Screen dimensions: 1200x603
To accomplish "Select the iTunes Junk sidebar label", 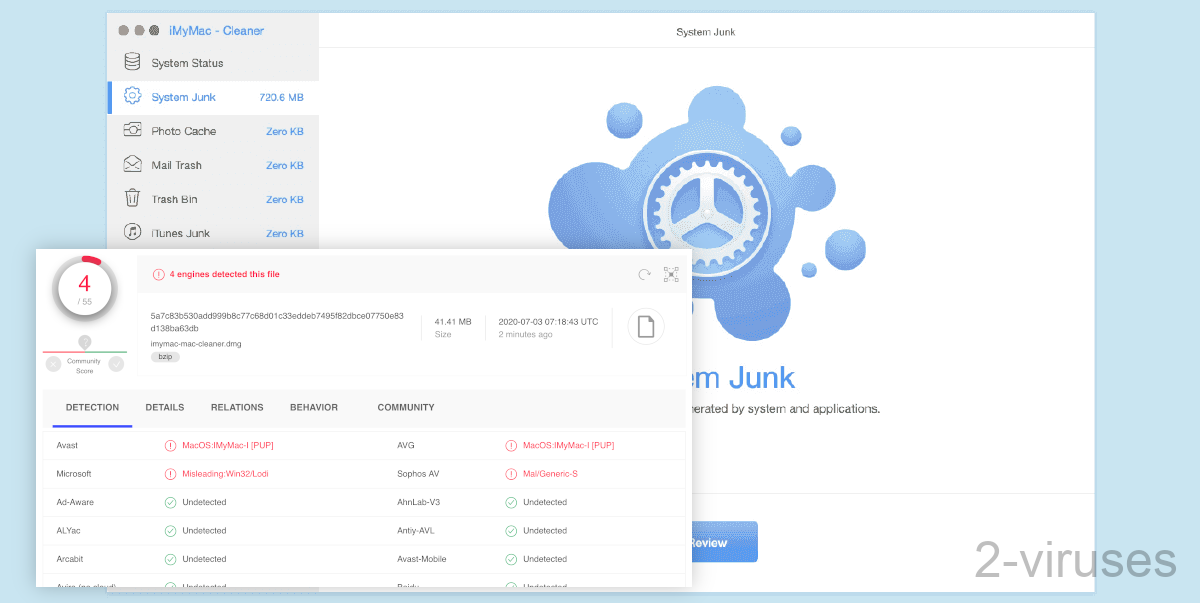I will coord(181,233).
